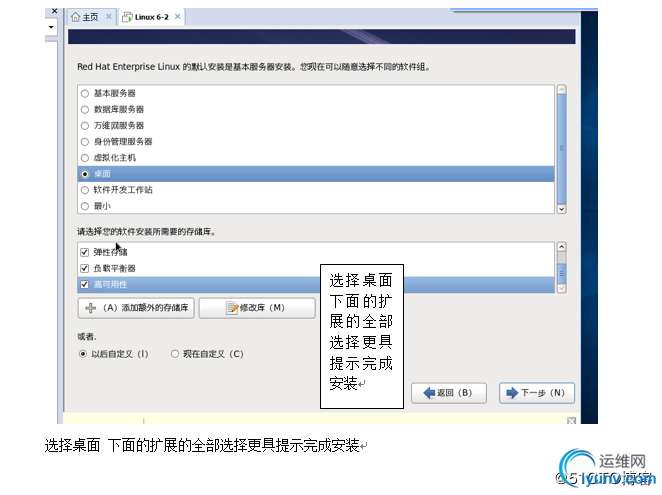
Task: Open the sidebar dropdown arrow at top left
Action: coord(51,27)
